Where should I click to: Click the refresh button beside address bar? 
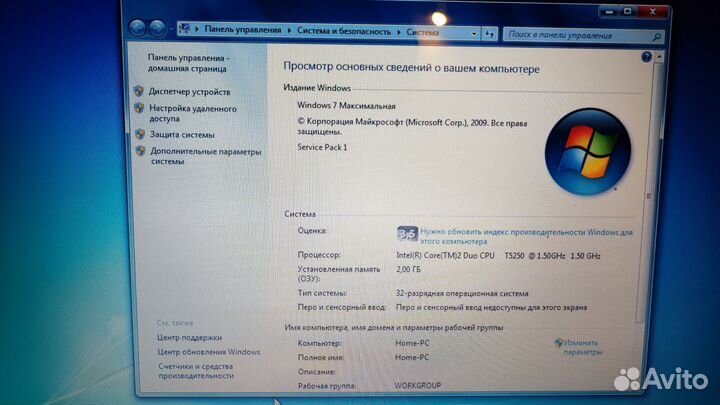pos(489,34)
